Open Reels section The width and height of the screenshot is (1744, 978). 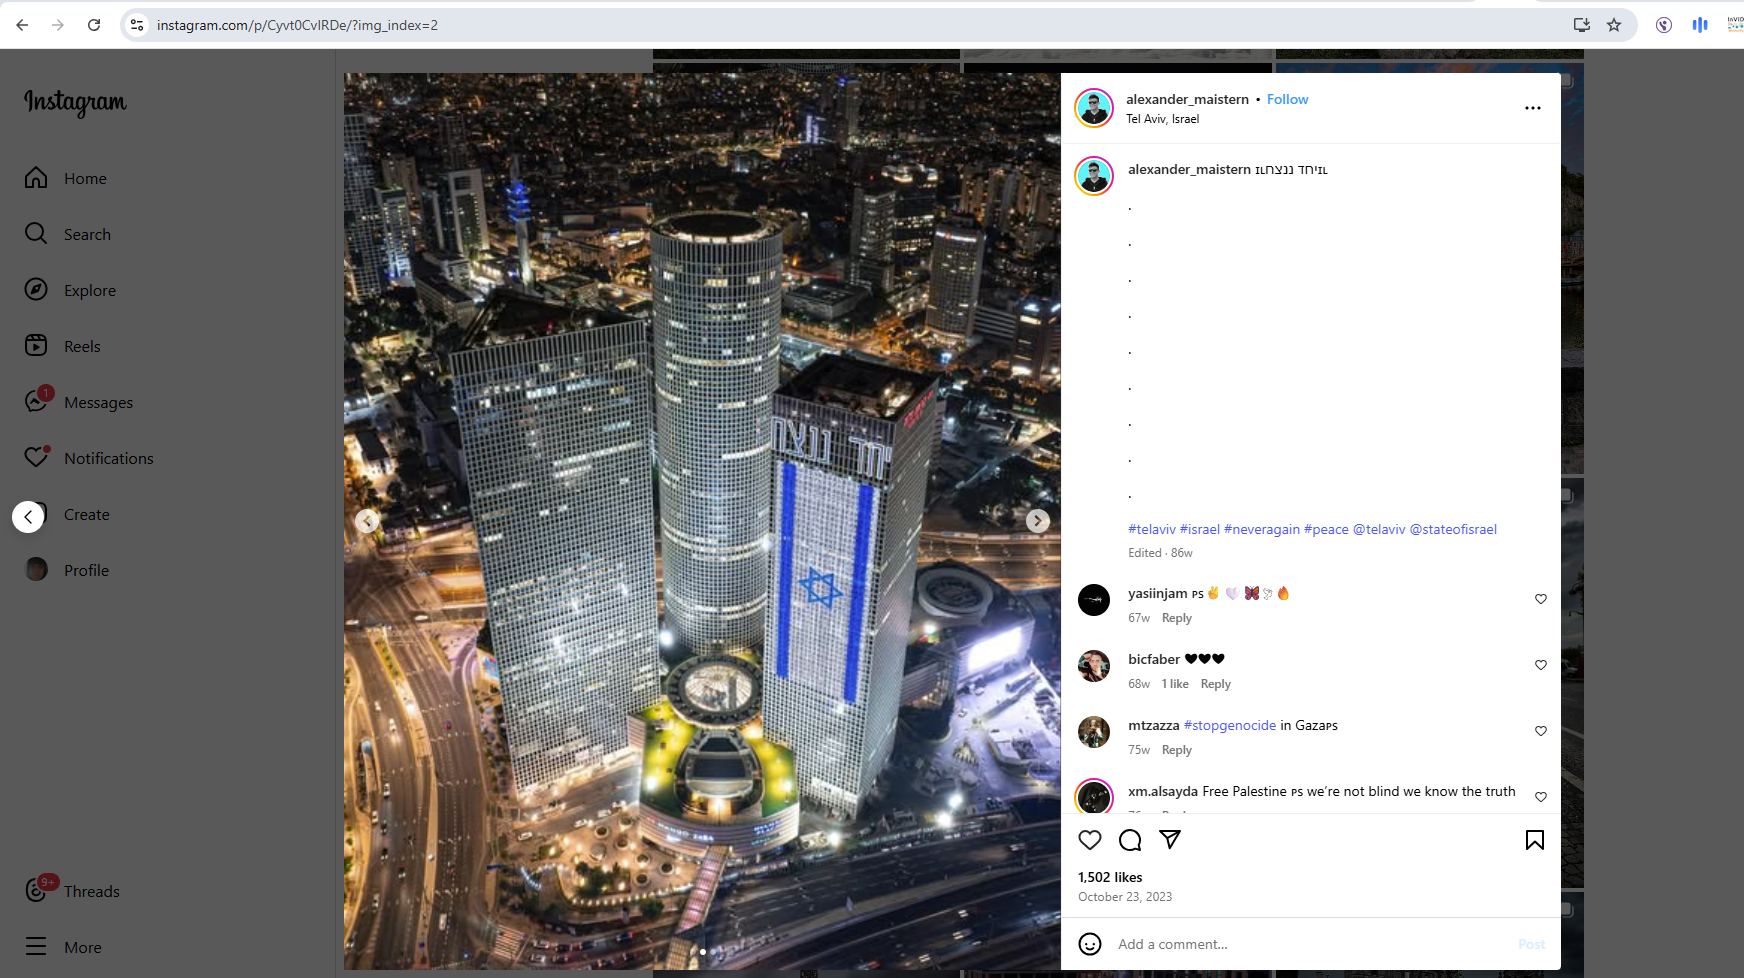[x=82, y=346]
